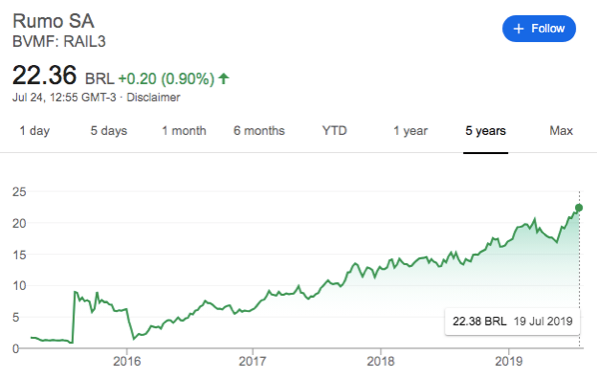Click the Follow button

click(539, 29)
